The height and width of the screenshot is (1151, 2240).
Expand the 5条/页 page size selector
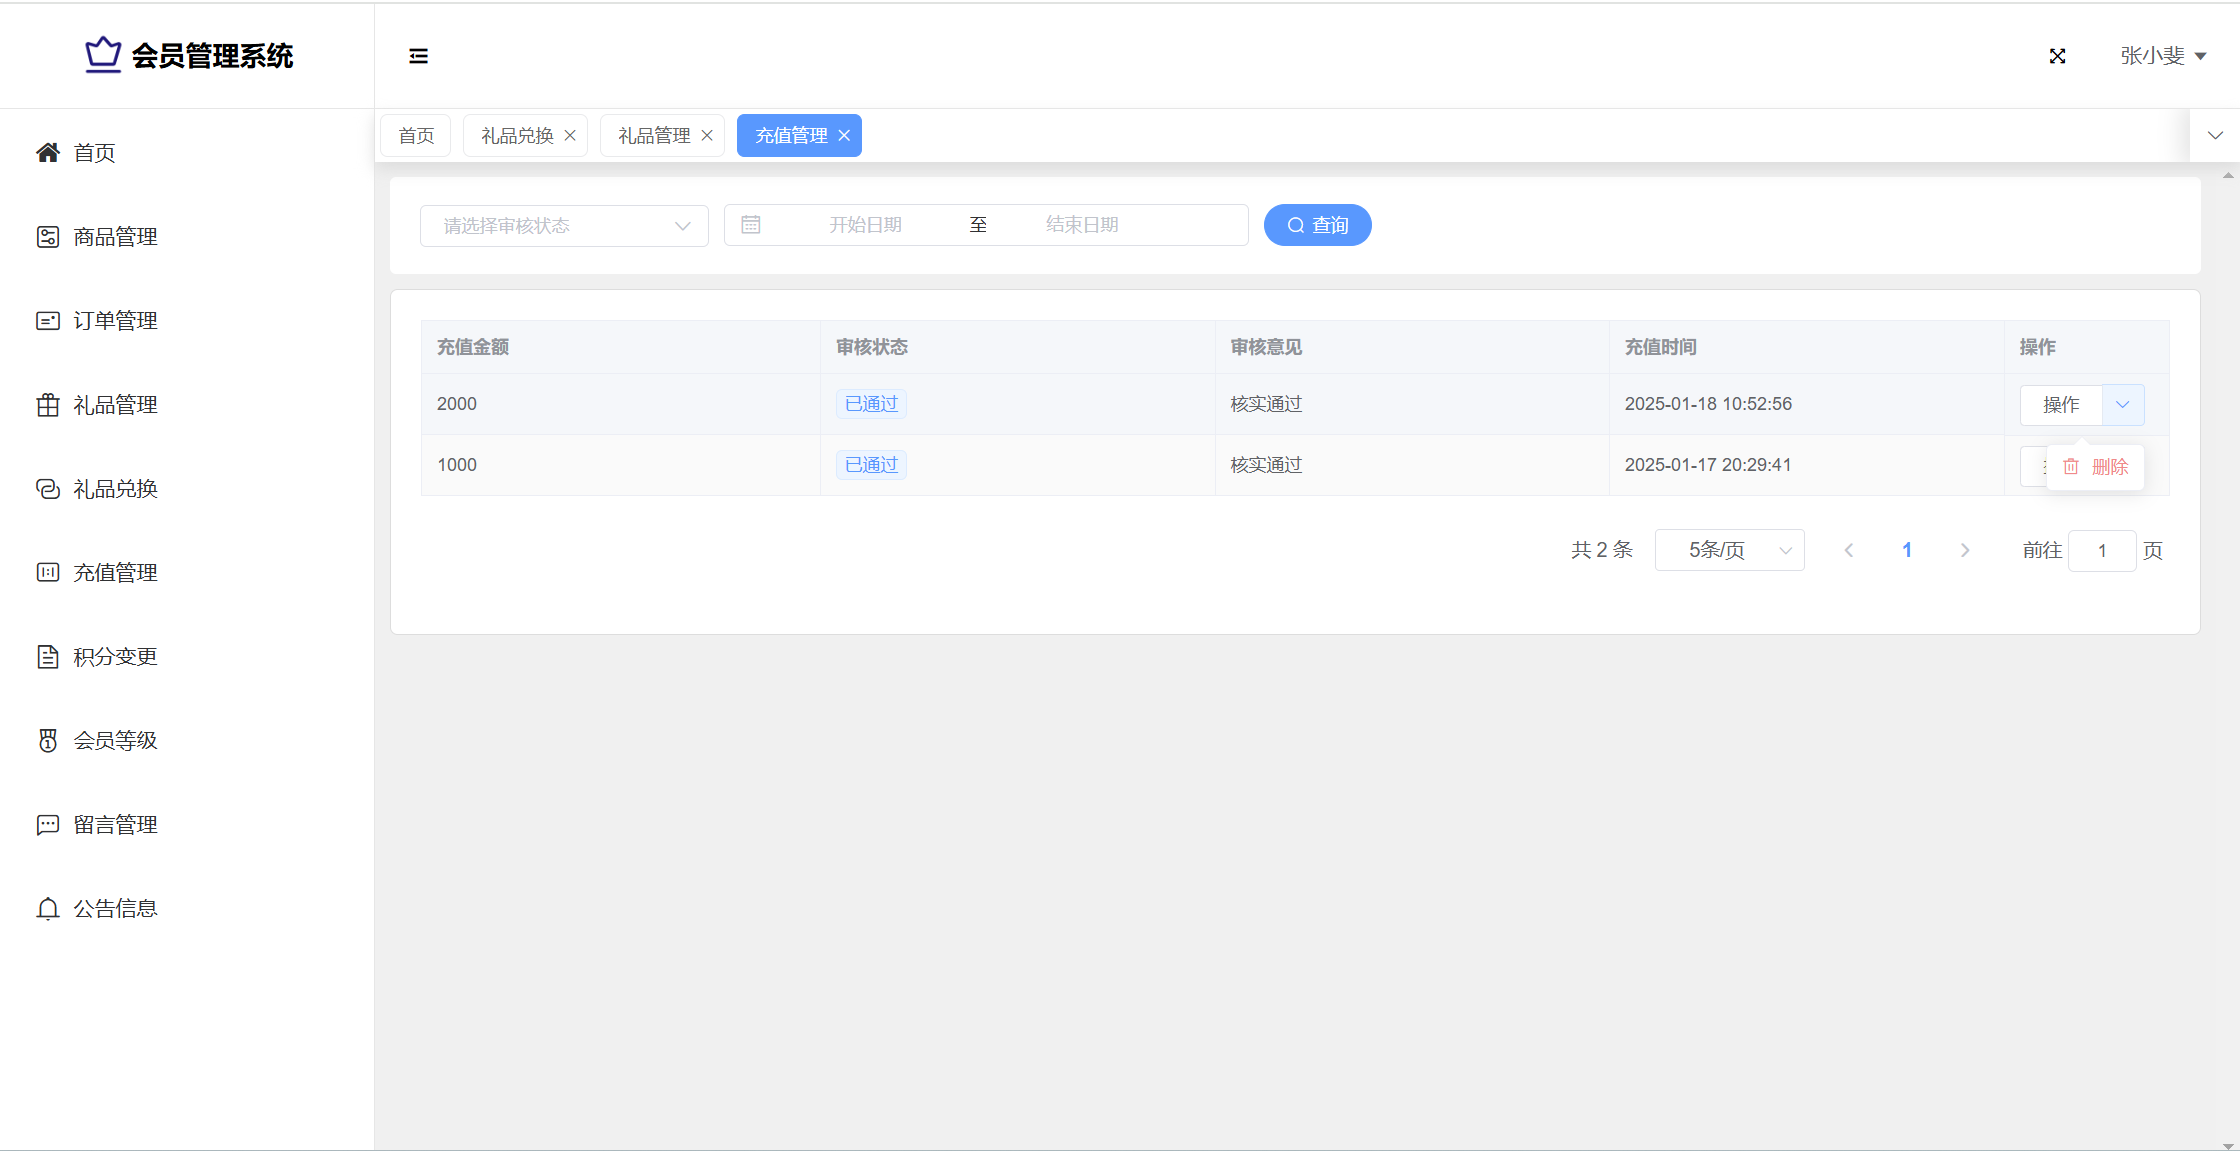coord(1729,550)
